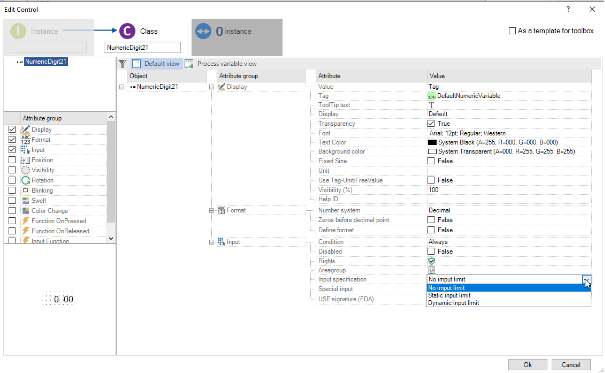This screenshot has width=605, height=373.
Task: Click the Background color transparent swatch
Action: 432,152
